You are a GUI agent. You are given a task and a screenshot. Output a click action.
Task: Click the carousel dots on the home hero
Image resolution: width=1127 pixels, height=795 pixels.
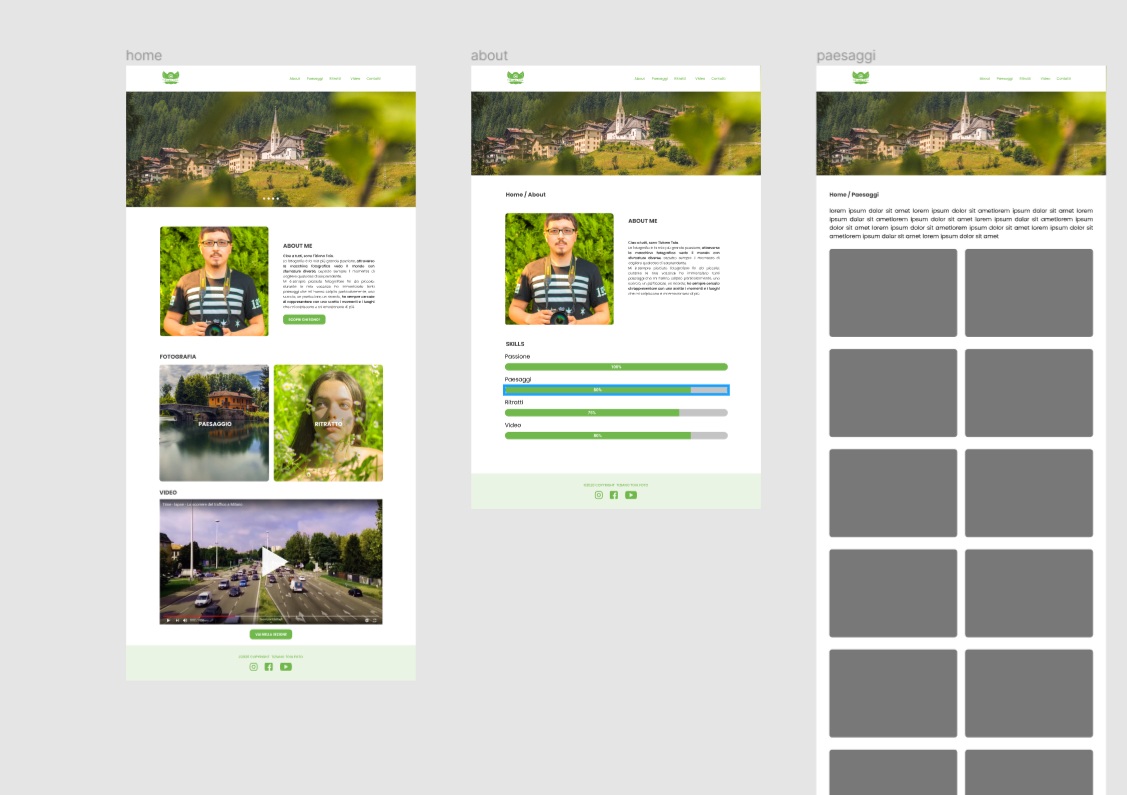tap(271, 198)
